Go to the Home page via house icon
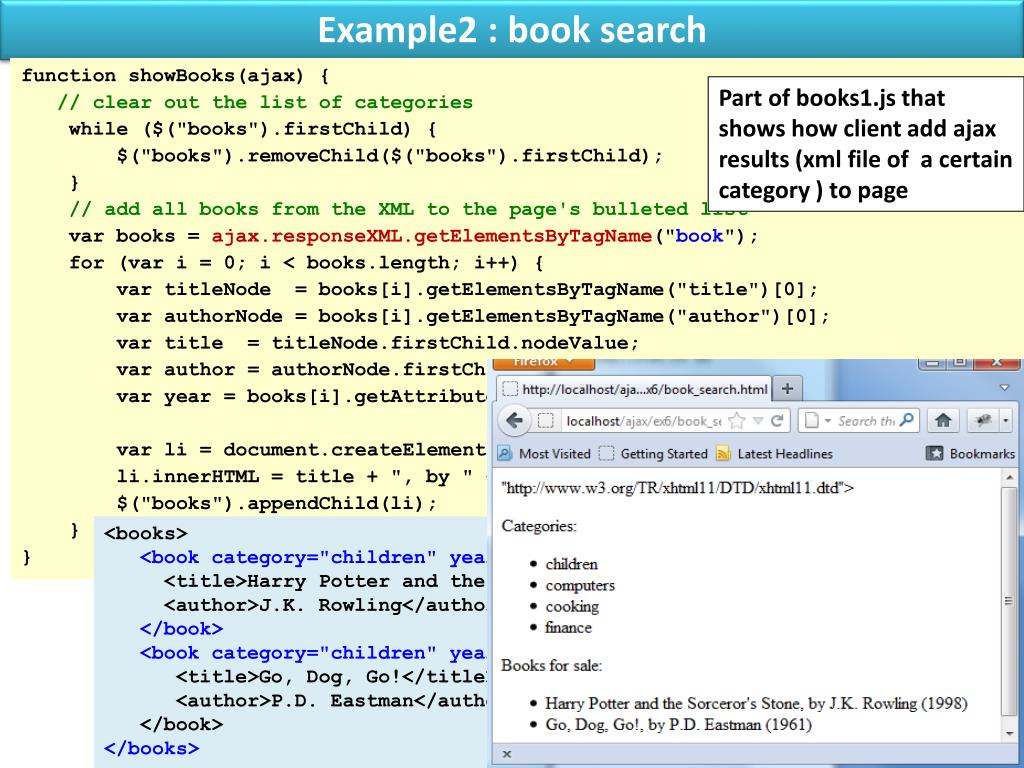The height and width of the screenshot is (768, 1024). coord(943,421)
